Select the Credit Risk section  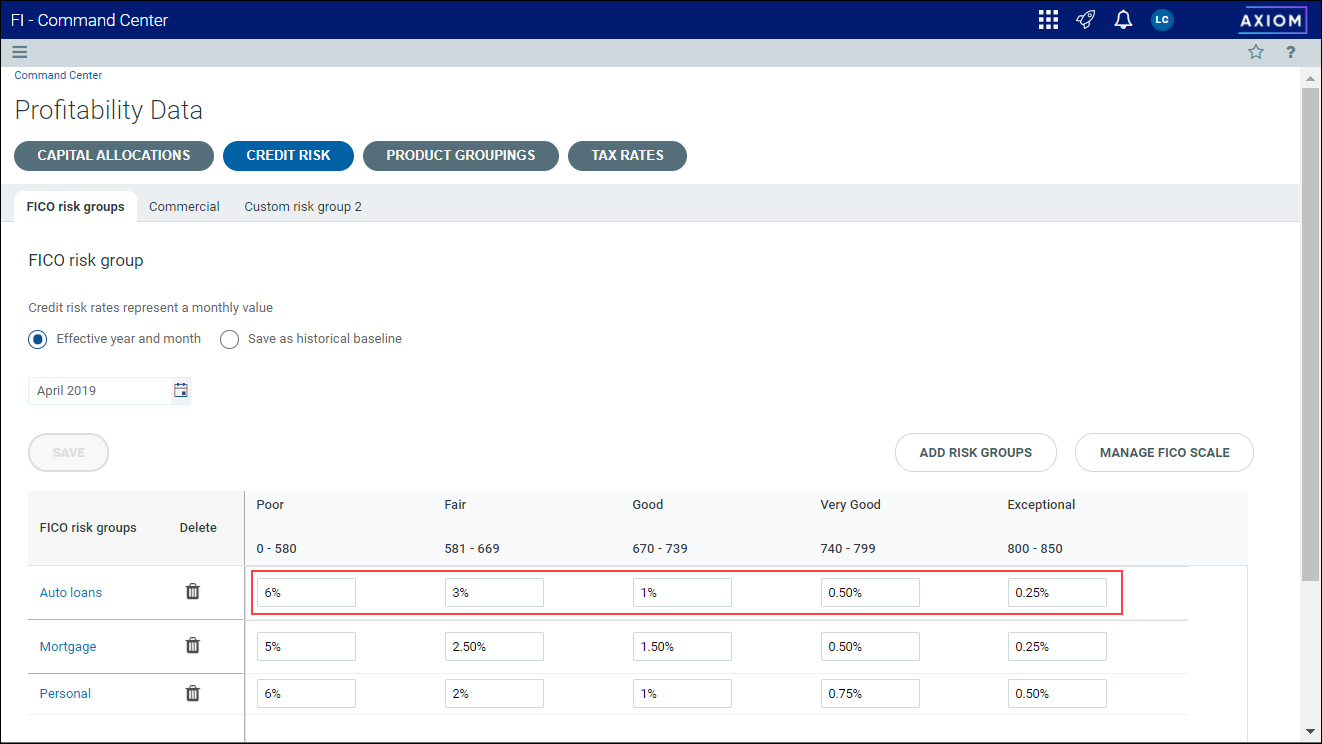pos(288,155)
